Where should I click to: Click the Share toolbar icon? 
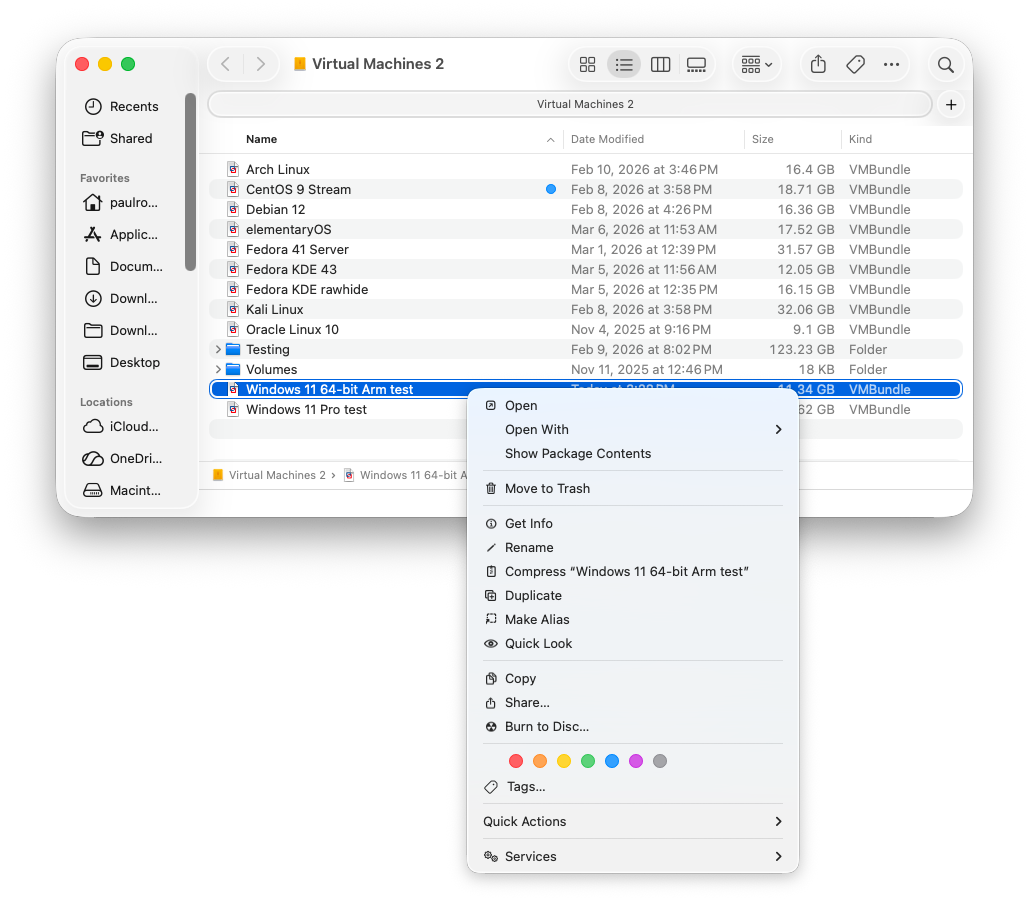818,64
